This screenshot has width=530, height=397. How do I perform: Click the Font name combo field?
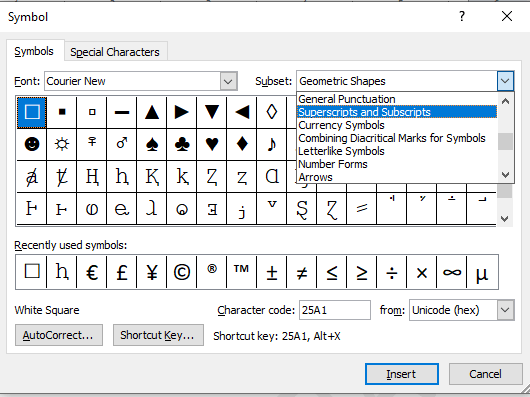pyautogui.click(x=132, y=81)
